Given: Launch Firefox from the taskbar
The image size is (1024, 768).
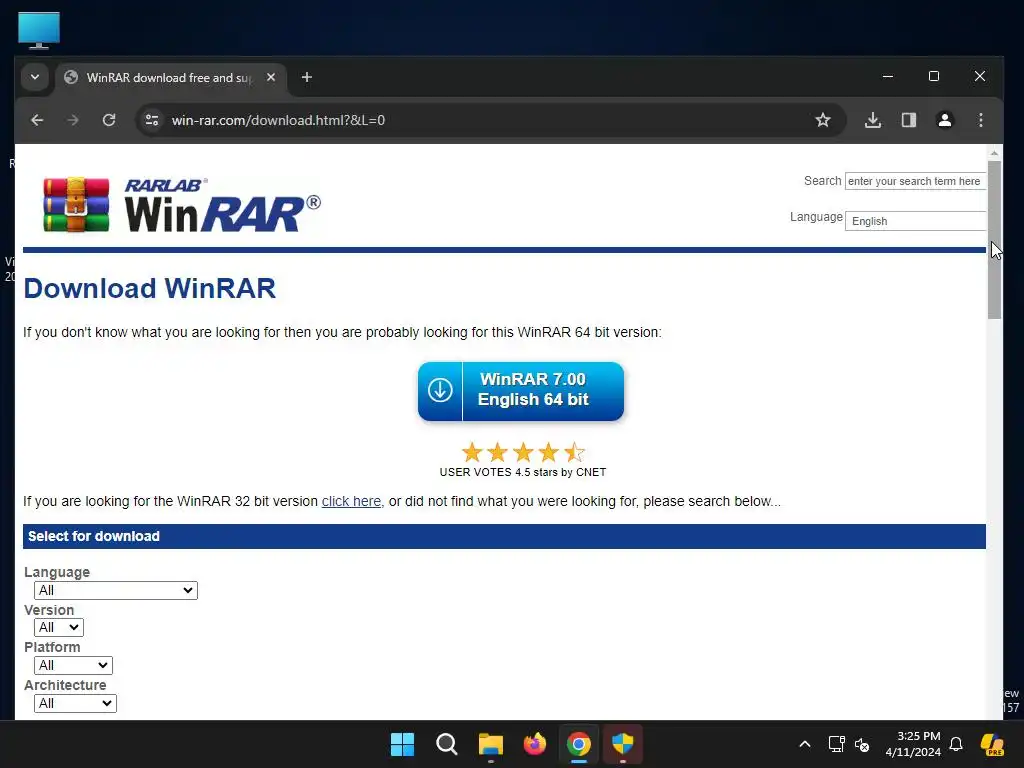Looking at the screenshot, I should (535, 744).
